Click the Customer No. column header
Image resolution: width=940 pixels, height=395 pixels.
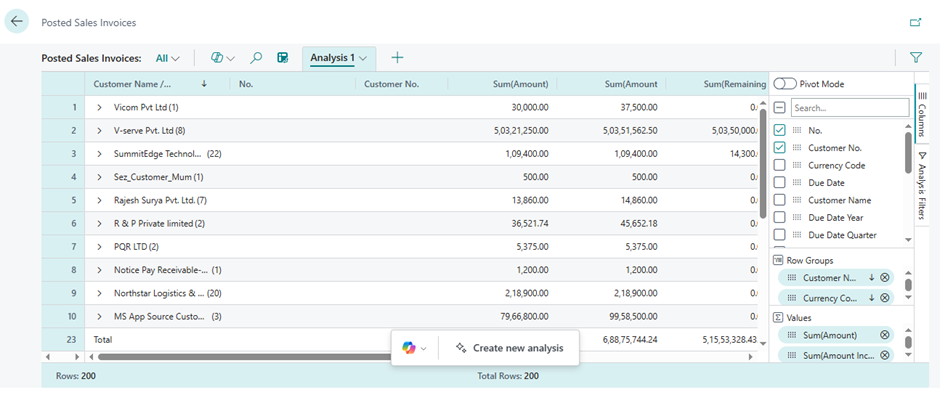402,85
